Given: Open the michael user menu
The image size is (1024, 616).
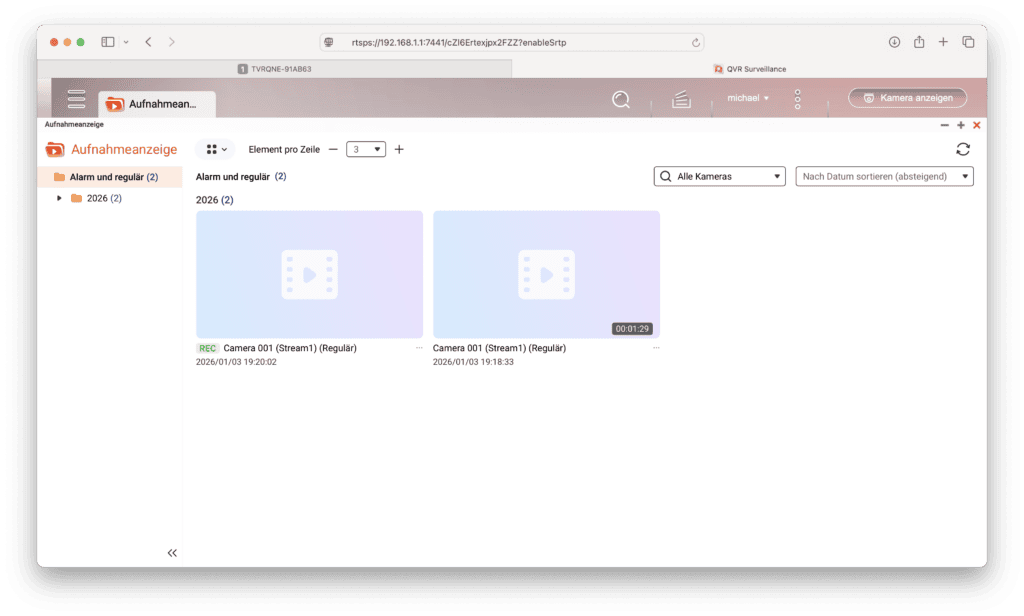Looking at the screenshot, I should click(x=747, y=98).
